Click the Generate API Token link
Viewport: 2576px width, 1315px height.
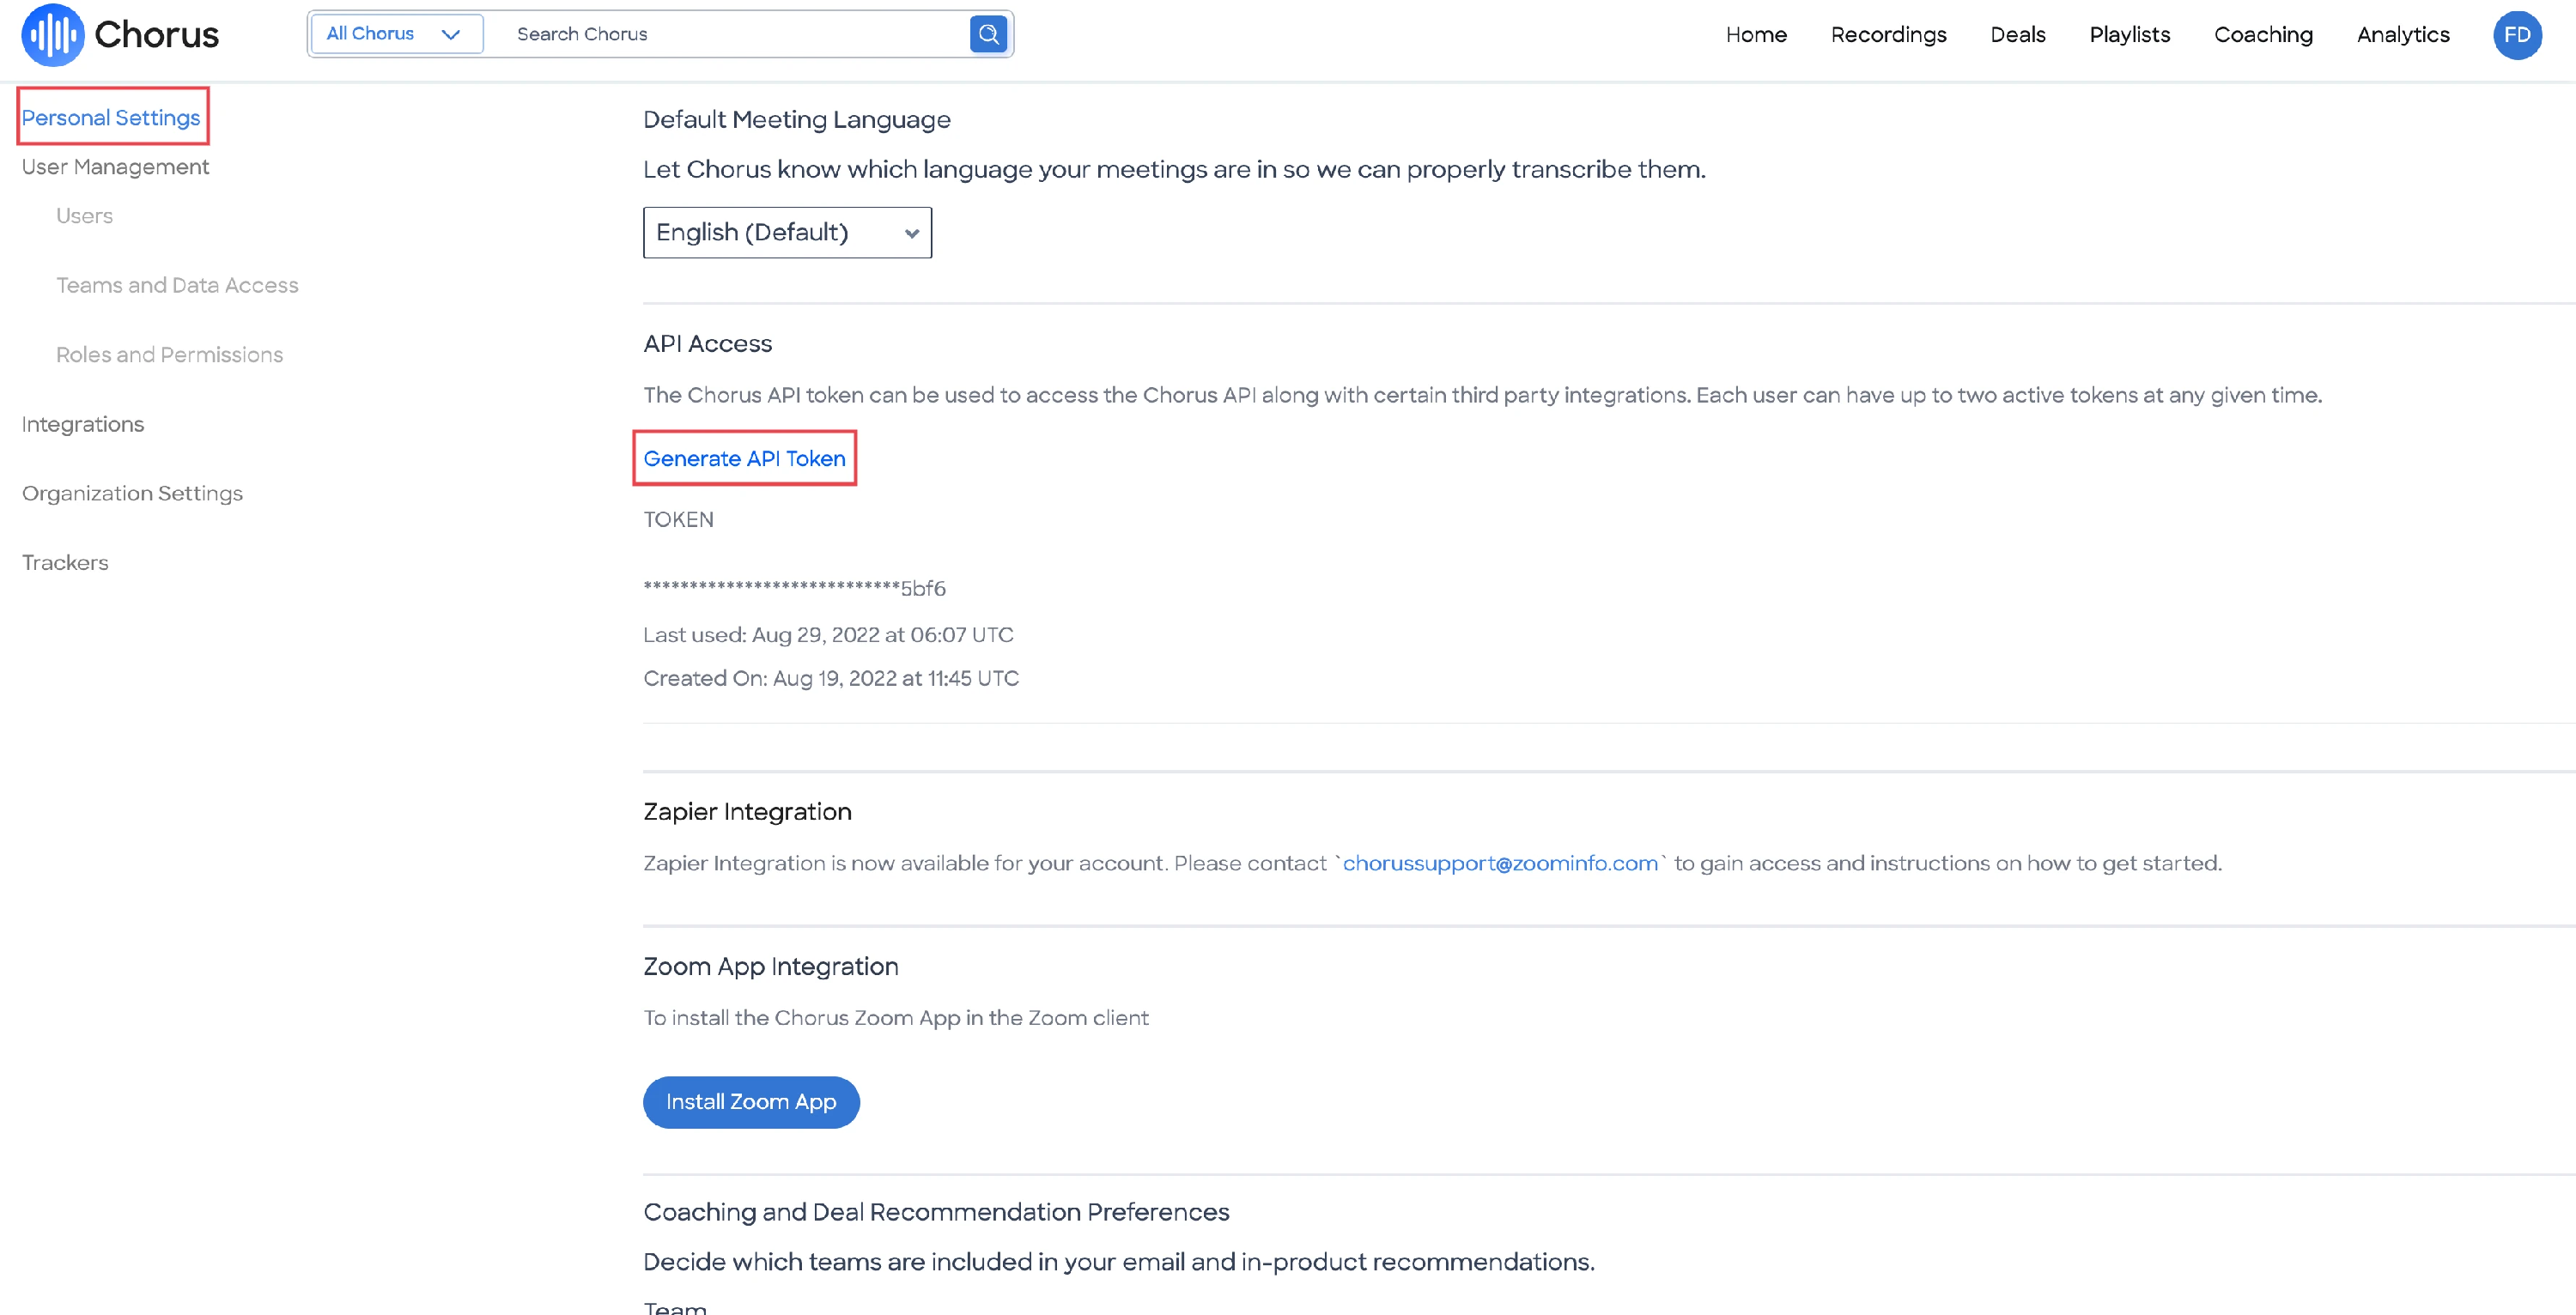(x=744, y=459)
